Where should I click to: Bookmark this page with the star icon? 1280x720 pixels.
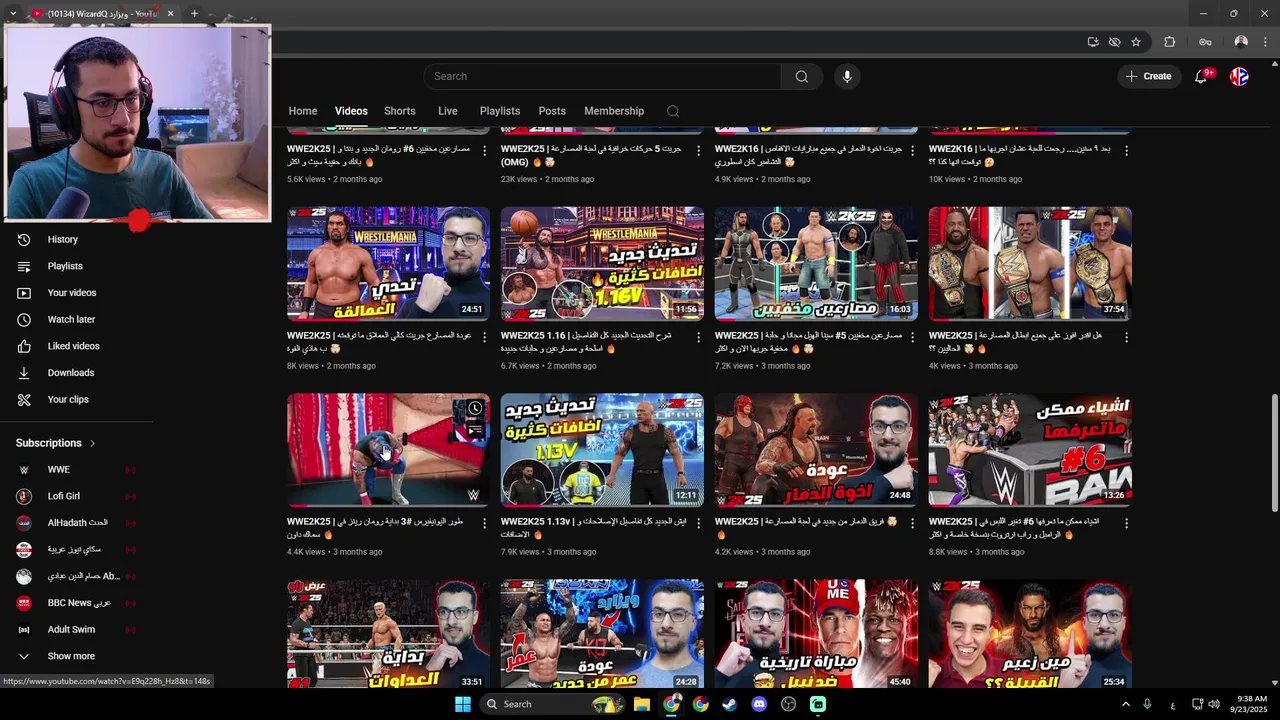1136,42
